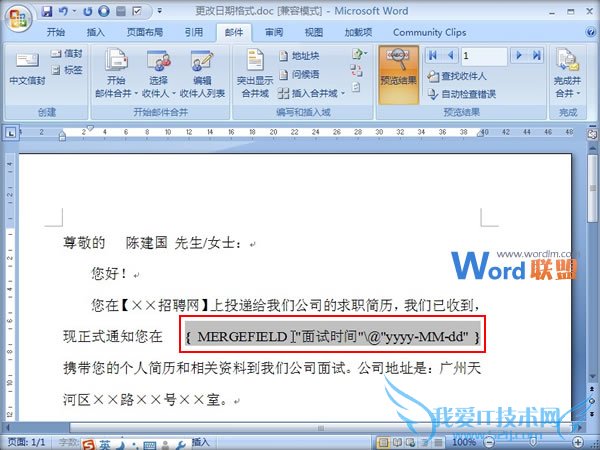
Task: Toggle 插入 insert mode in status bar
Action: click(x=201, y=442)
